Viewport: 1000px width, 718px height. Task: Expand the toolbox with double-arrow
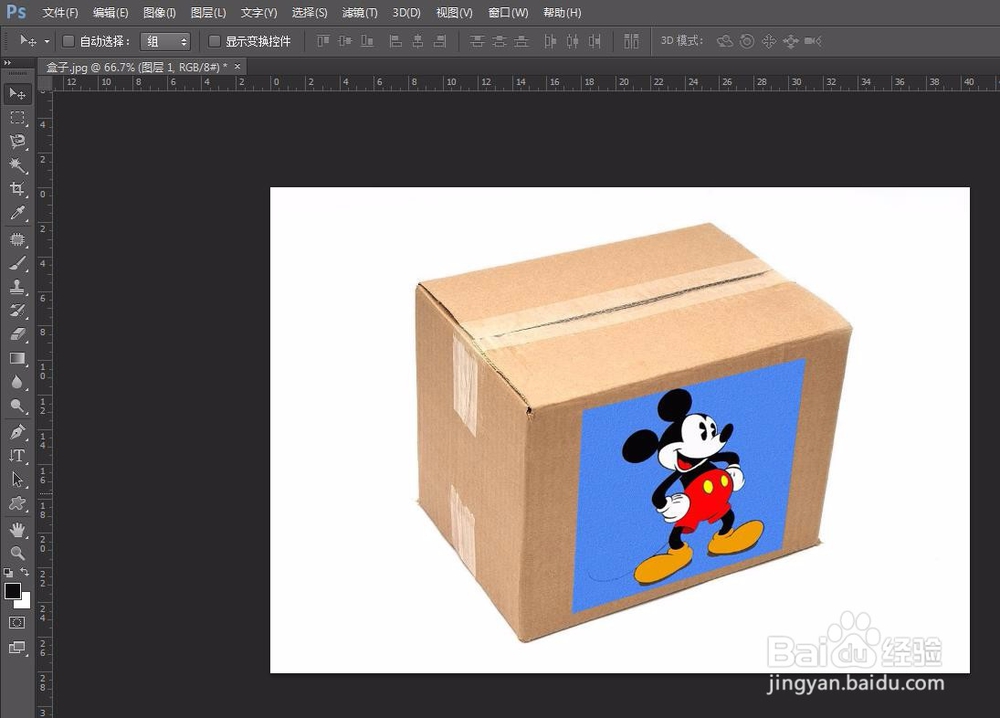point(8,62)
